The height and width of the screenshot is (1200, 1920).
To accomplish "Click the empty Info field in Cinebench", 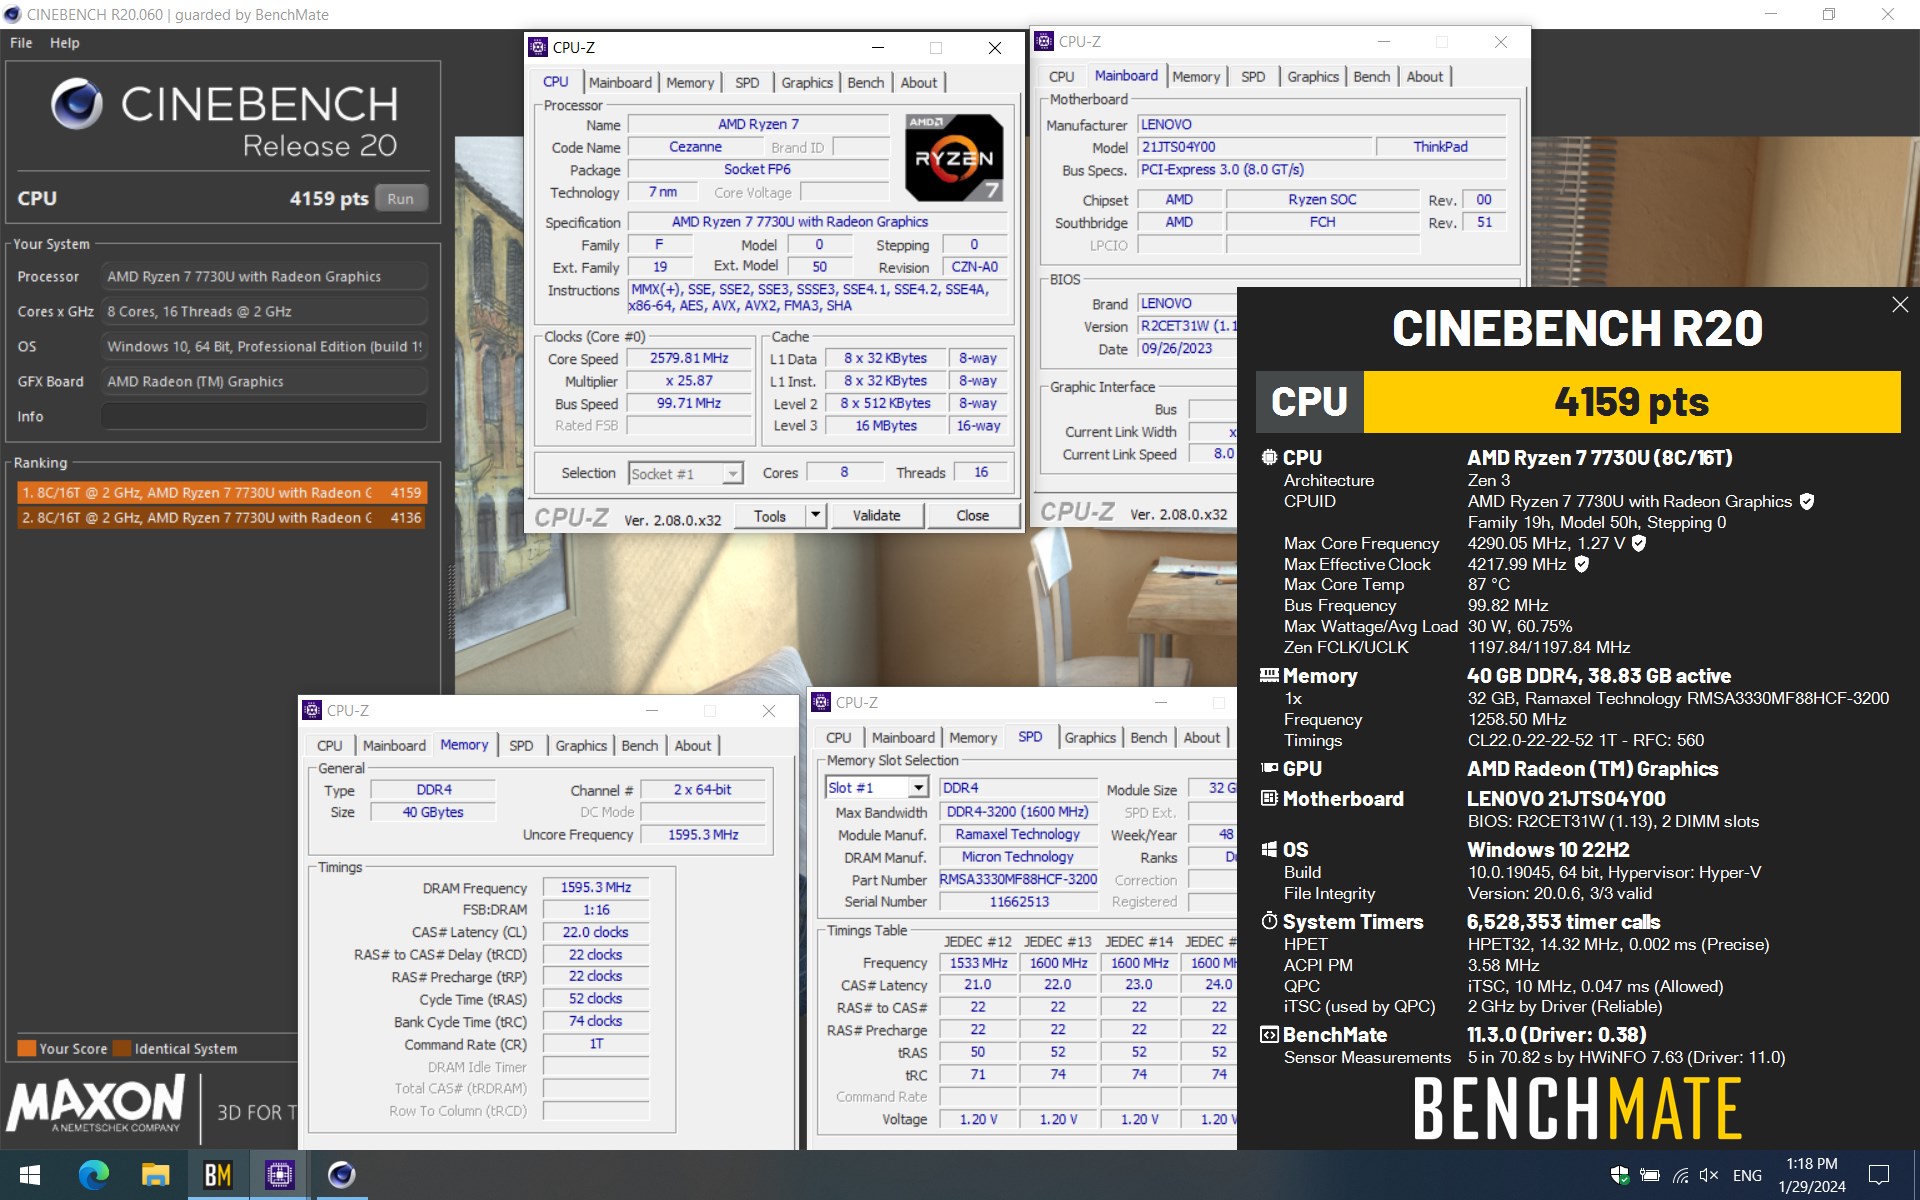I will pyautogui.click(x=264, y=416).
